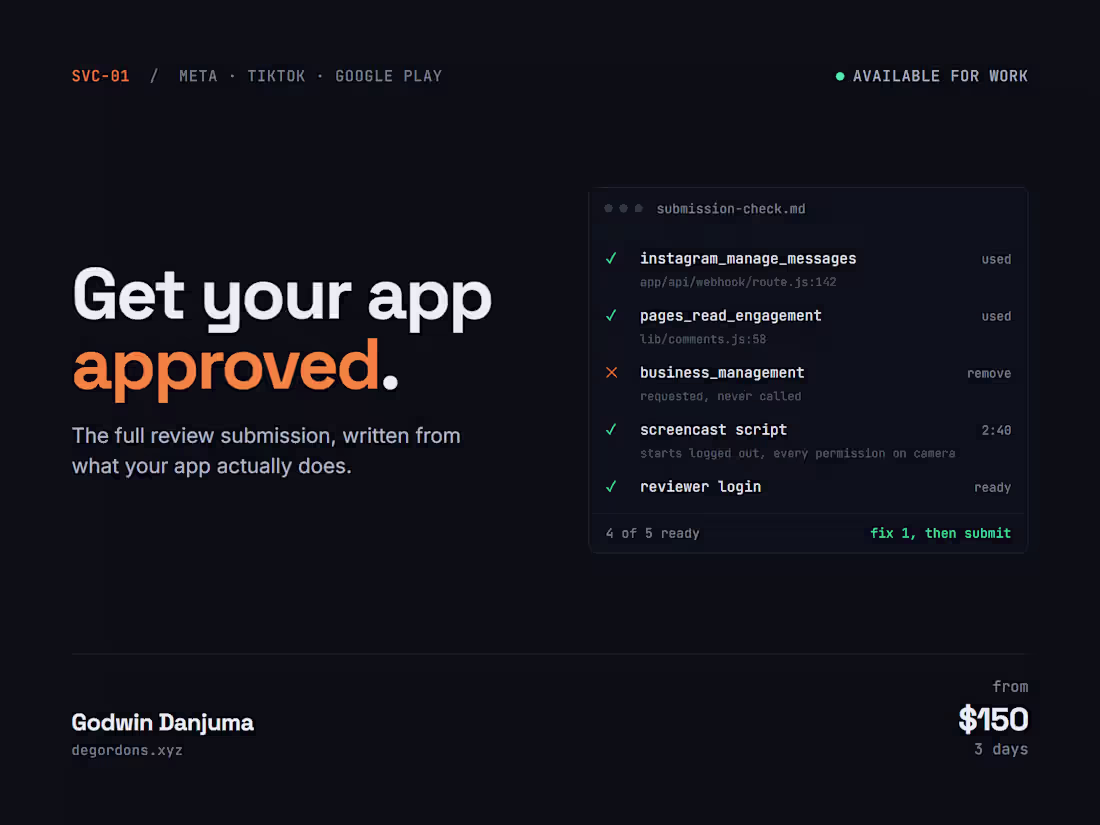Click the Godwin Danjuma name

163,722
